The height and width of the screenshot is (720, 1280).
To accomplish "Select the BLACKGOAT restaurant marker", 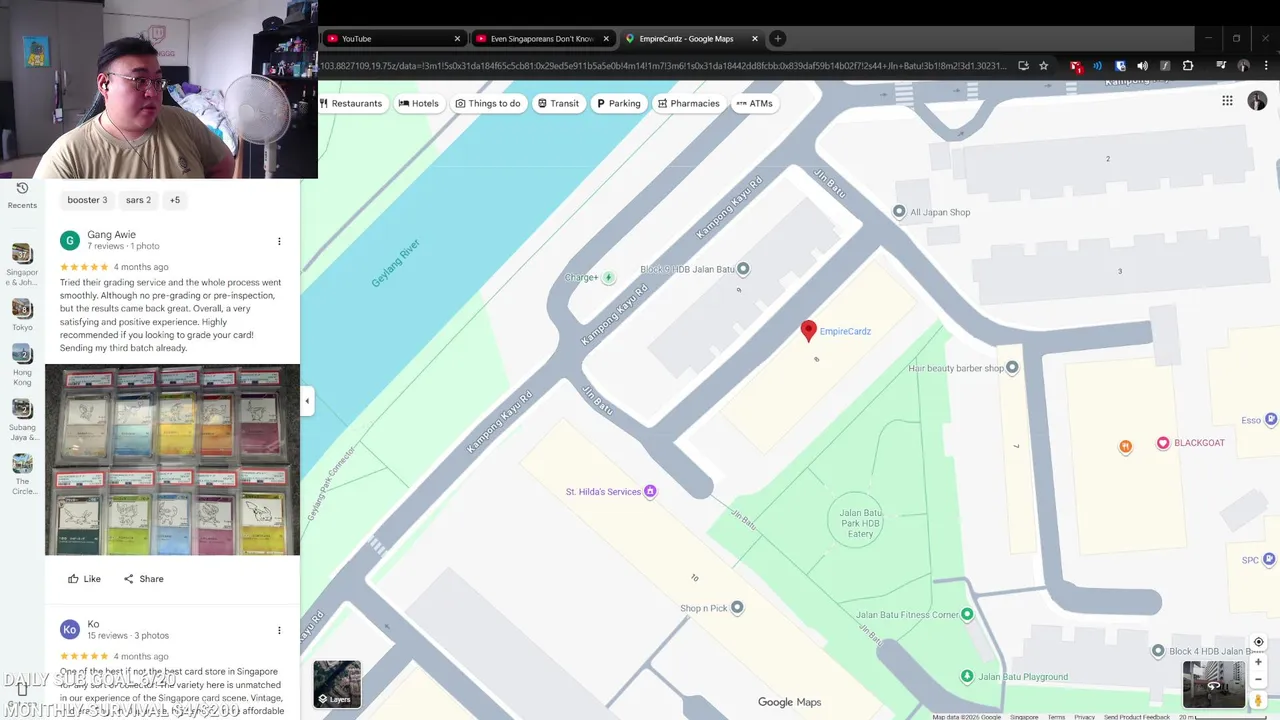I will click(x=1163, y=443).
